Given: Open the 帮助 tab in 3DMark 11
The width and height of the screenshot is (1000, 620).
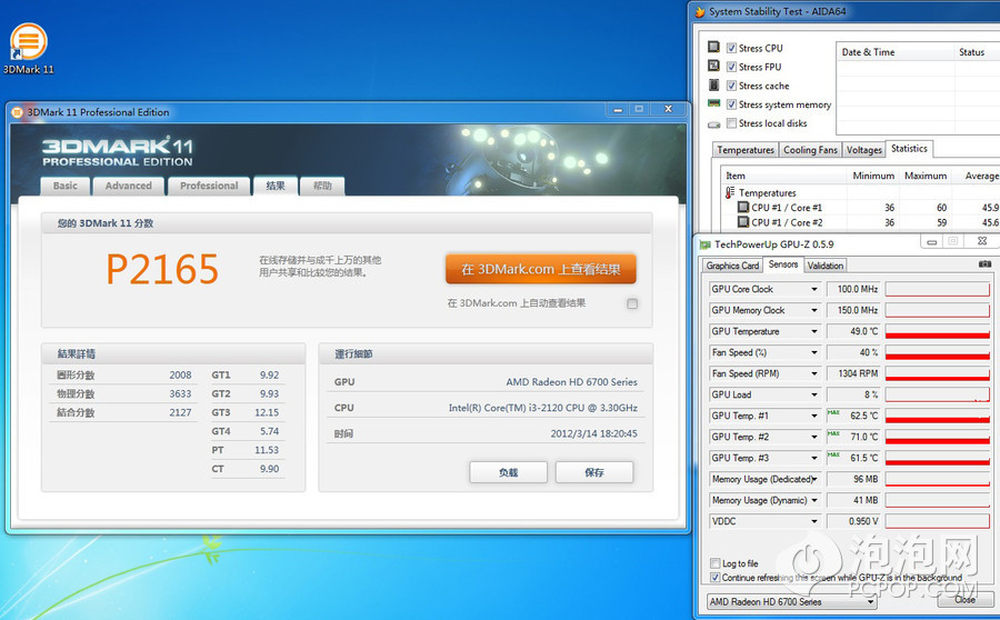Looking at the screenshot, I should [x=322, y=186].
